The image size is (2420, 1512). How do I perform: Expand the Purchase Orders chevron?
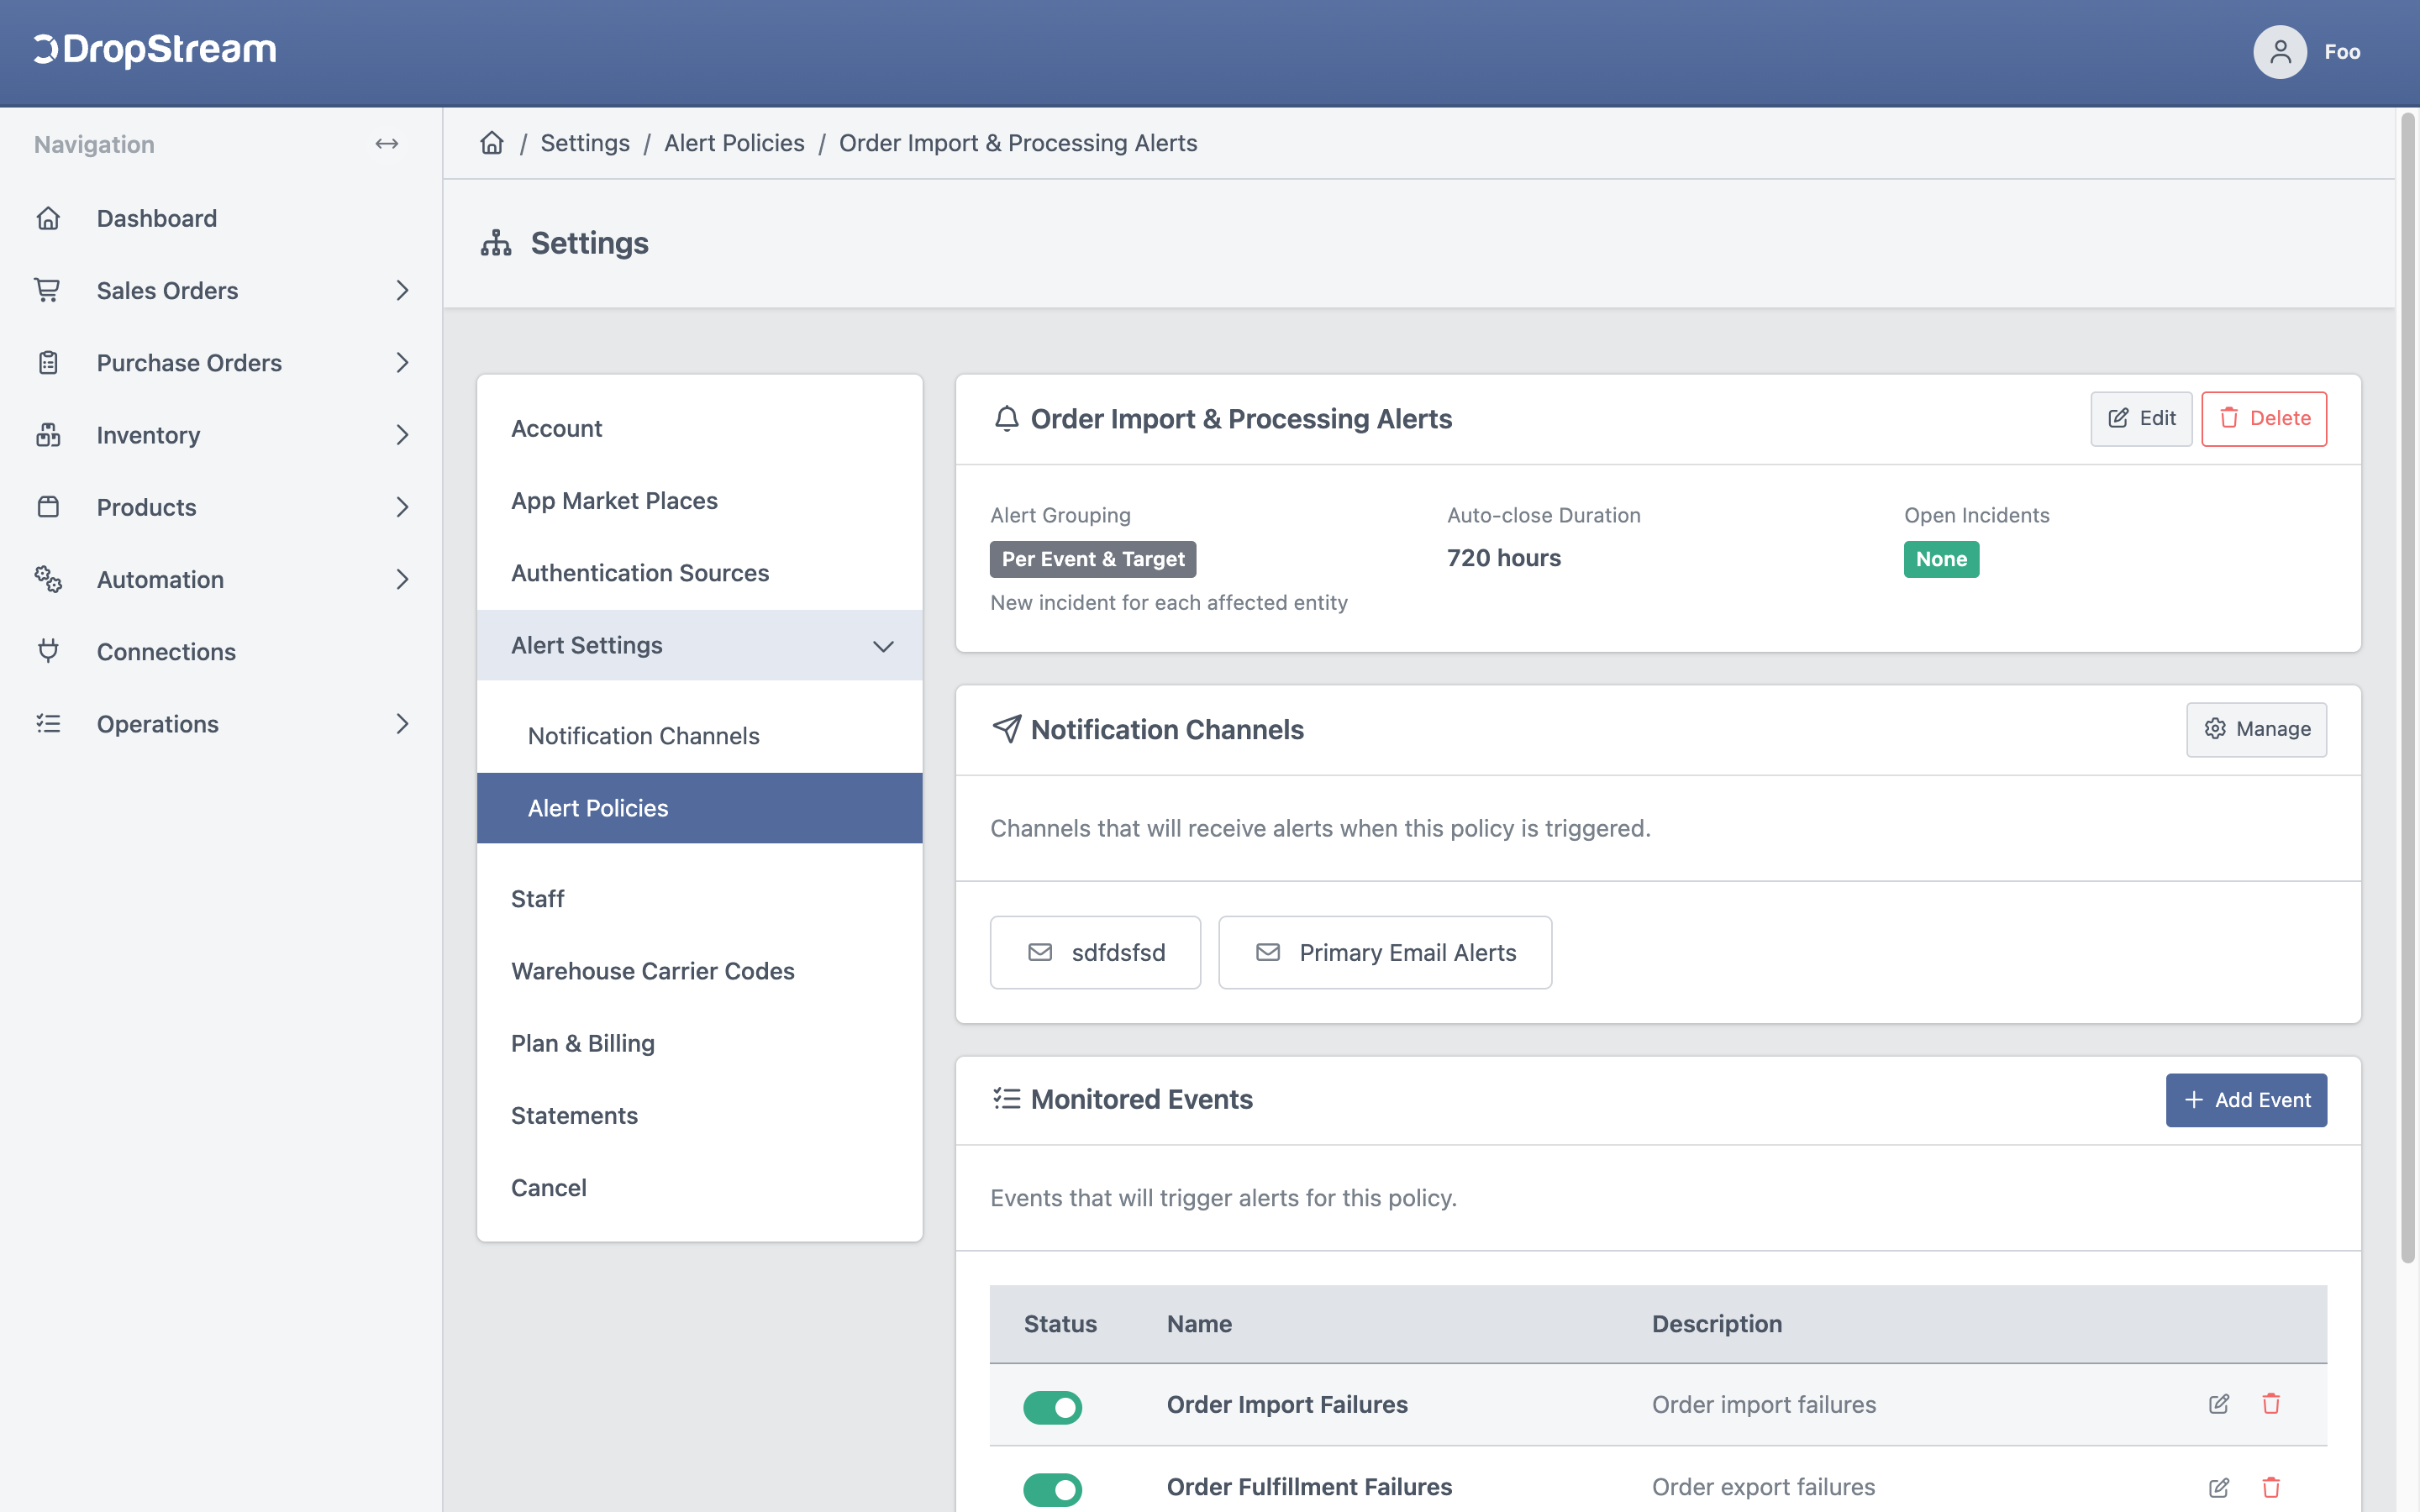click(402, 363)
